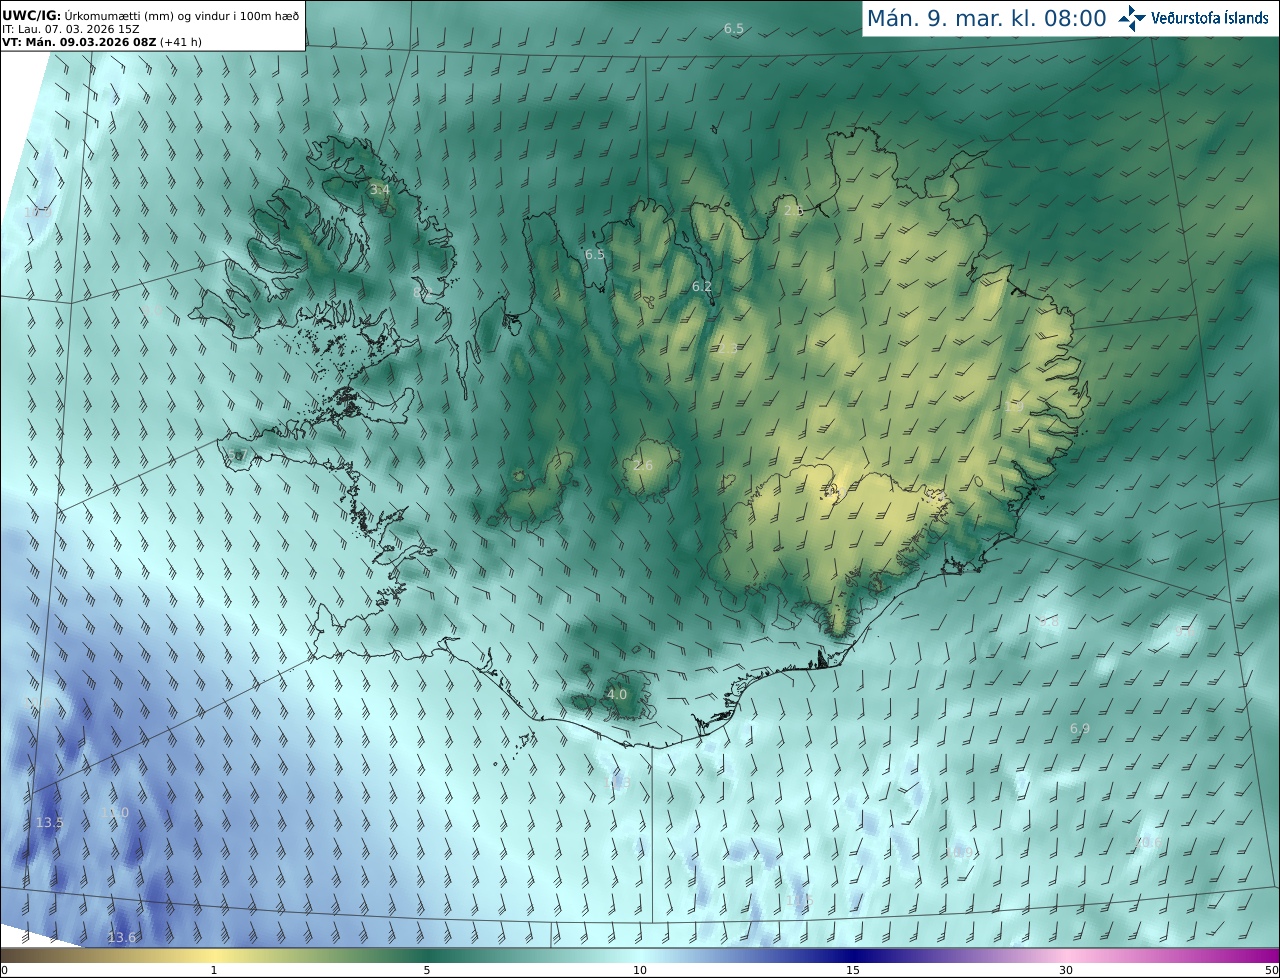Click the 3.4 value on the Westfjords

tap(380, 189)
